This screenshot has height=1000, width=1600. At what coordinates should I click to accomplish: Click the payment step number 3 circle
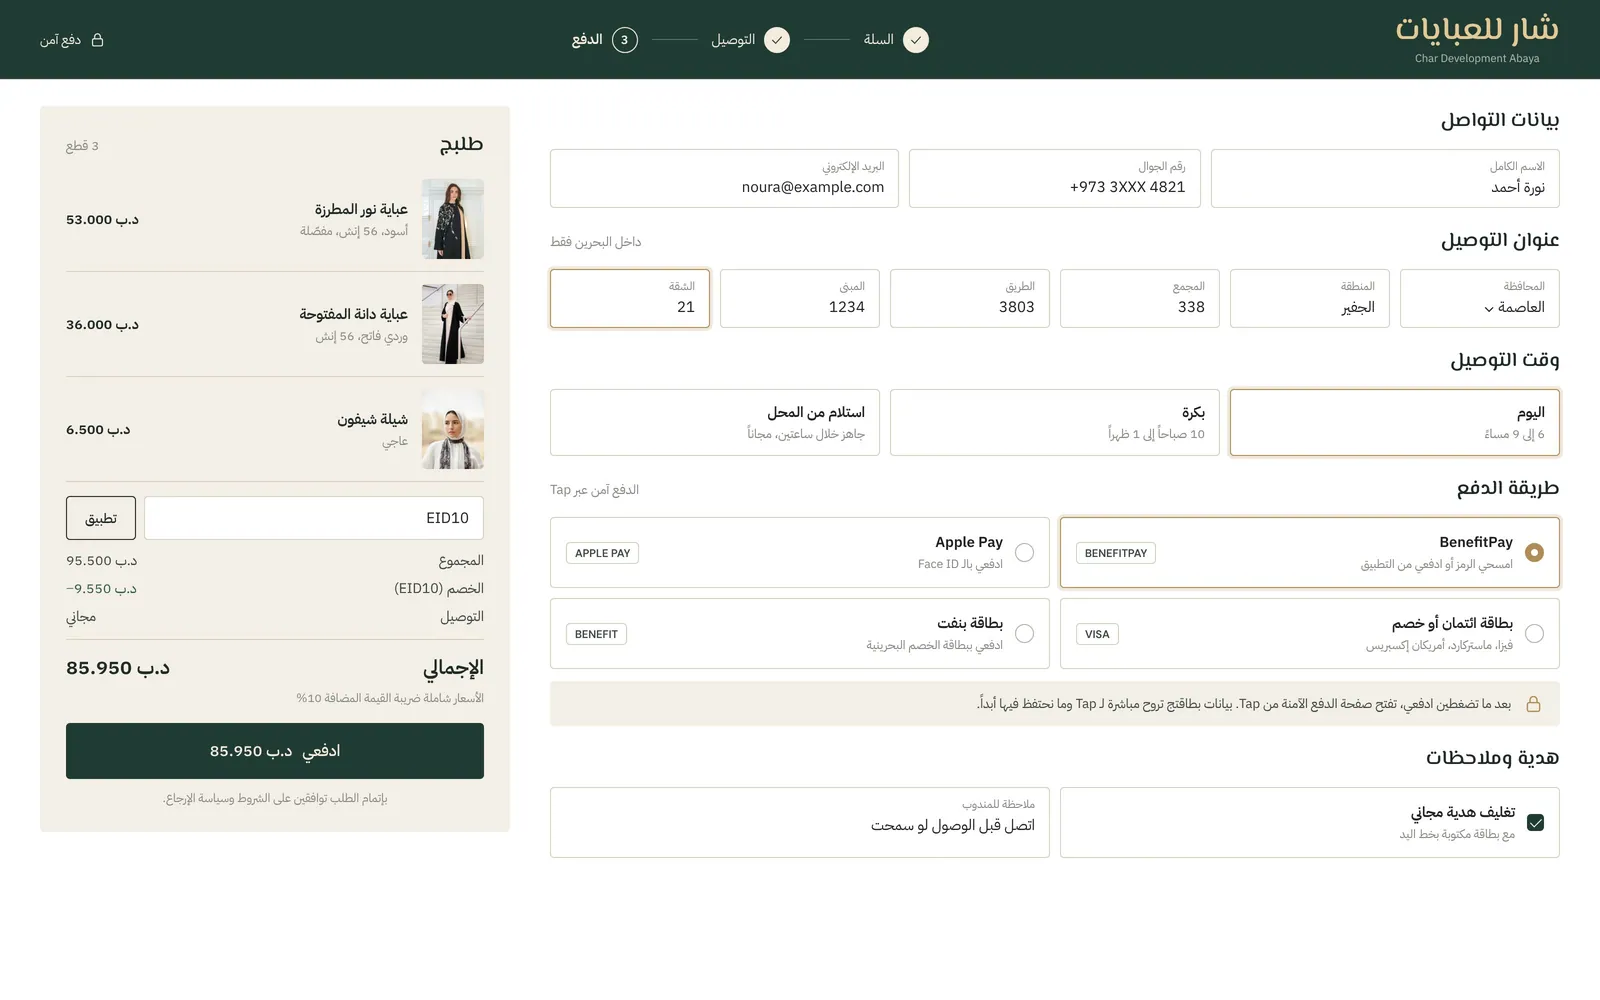pyautogui.click(x=625, y=40)
